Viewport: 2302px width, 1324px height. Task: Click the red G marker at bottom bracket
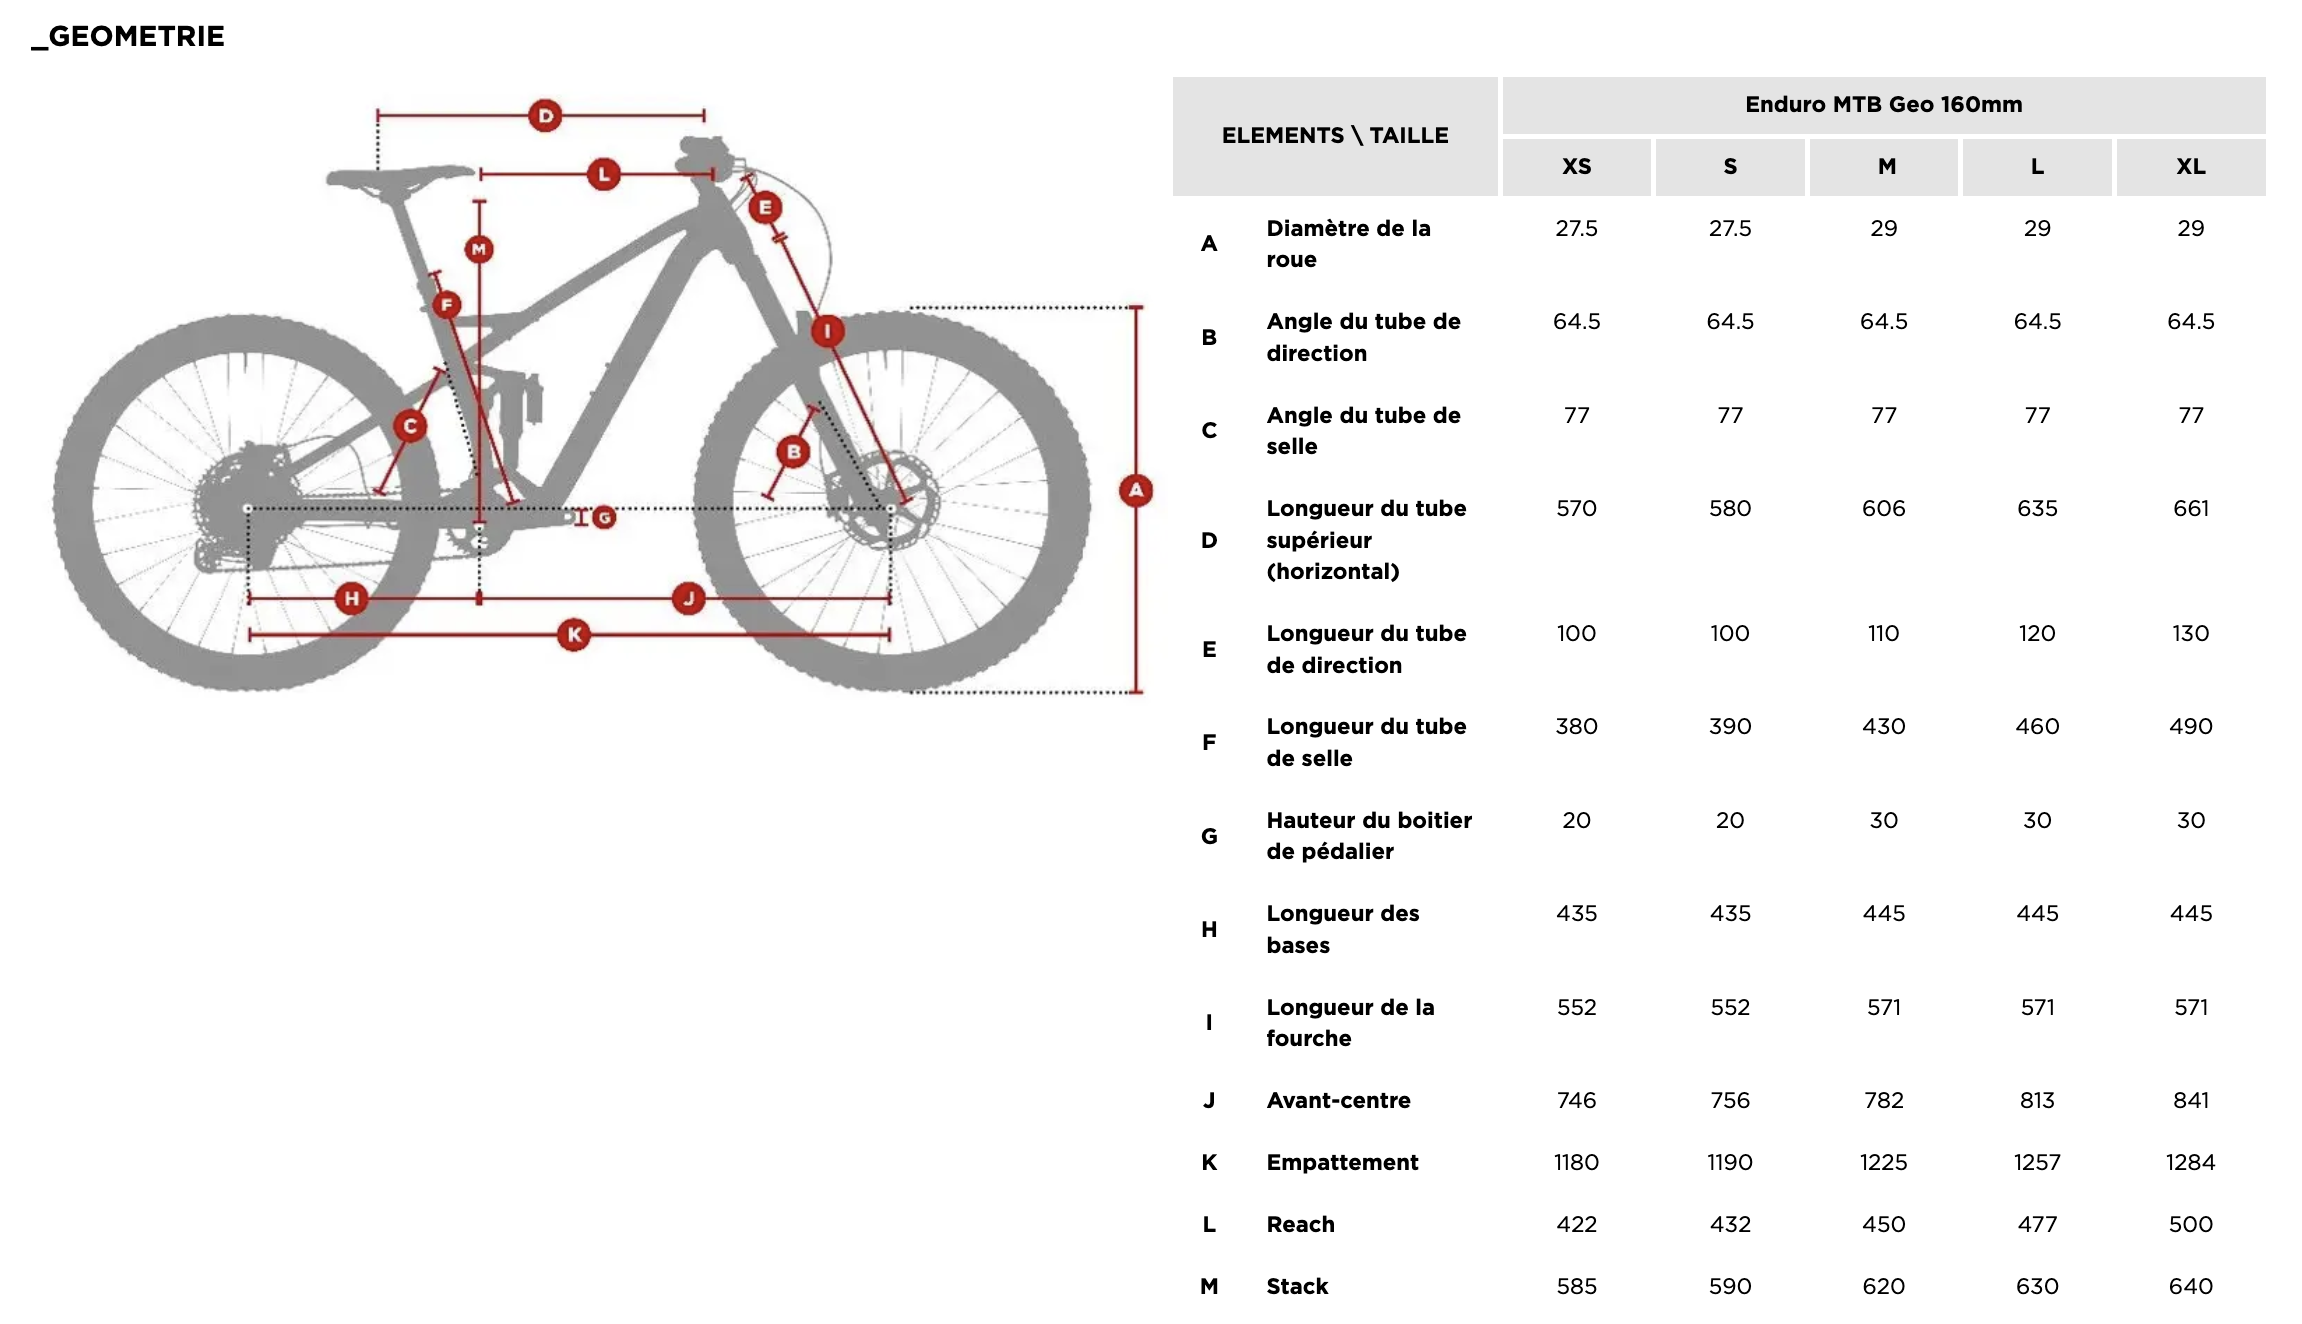point(603,517)
